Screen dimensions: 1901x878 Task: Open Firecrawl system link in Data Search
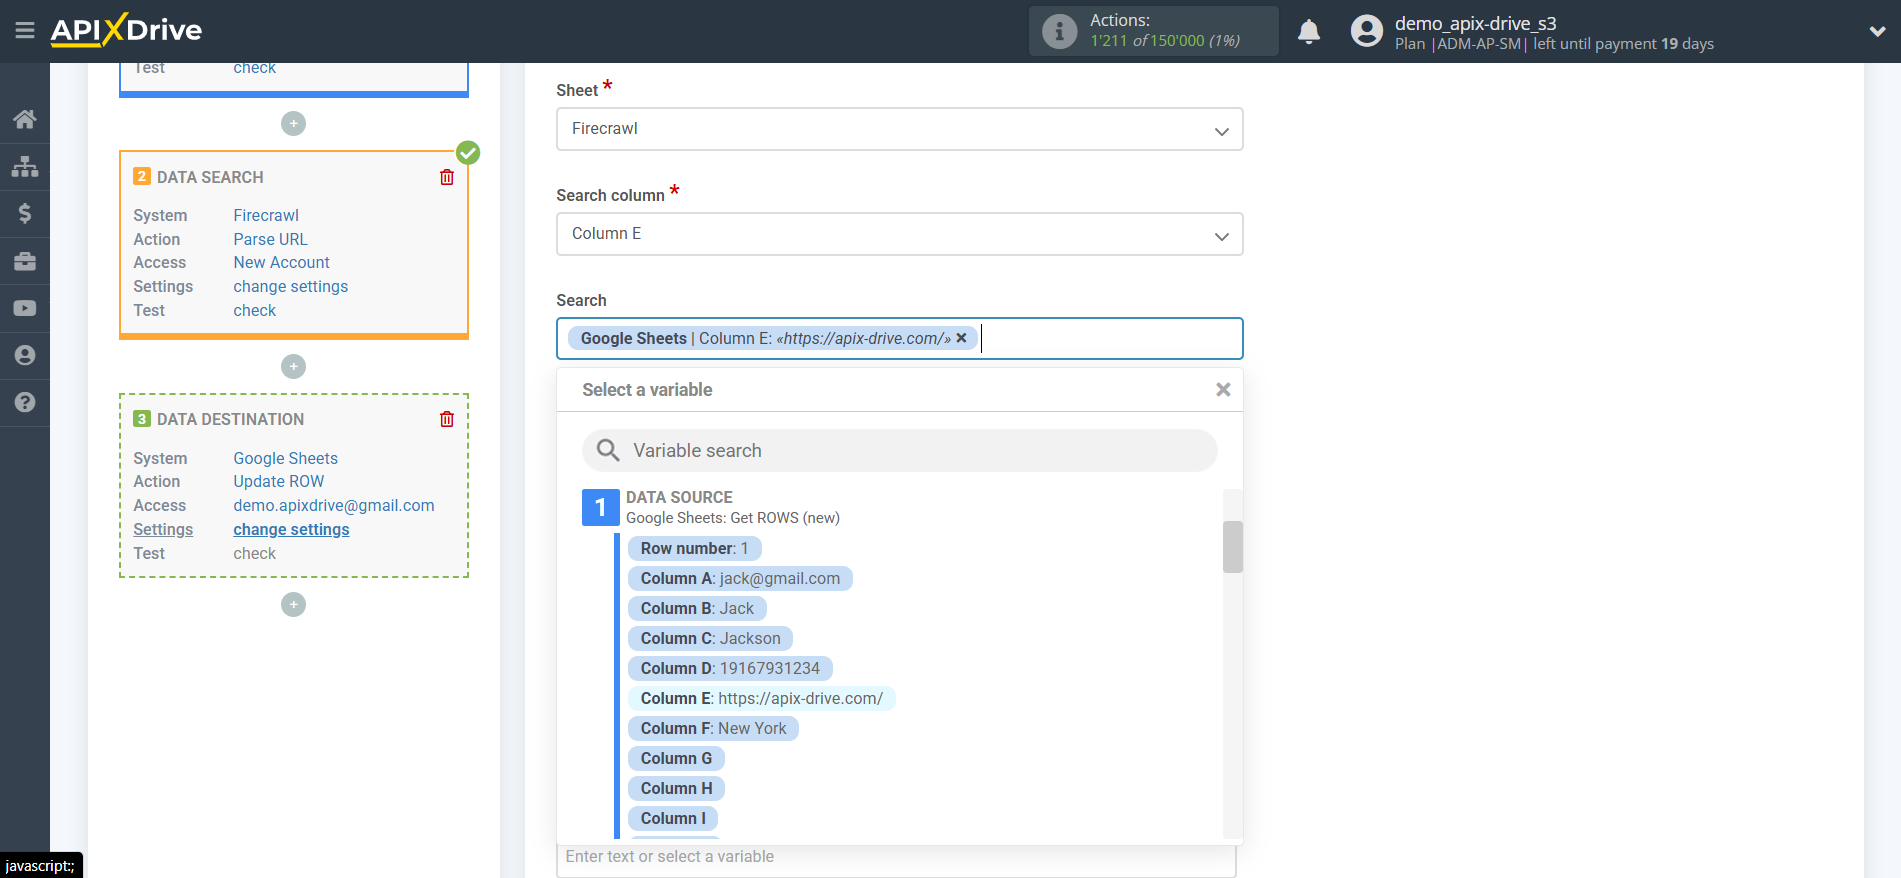266,215
